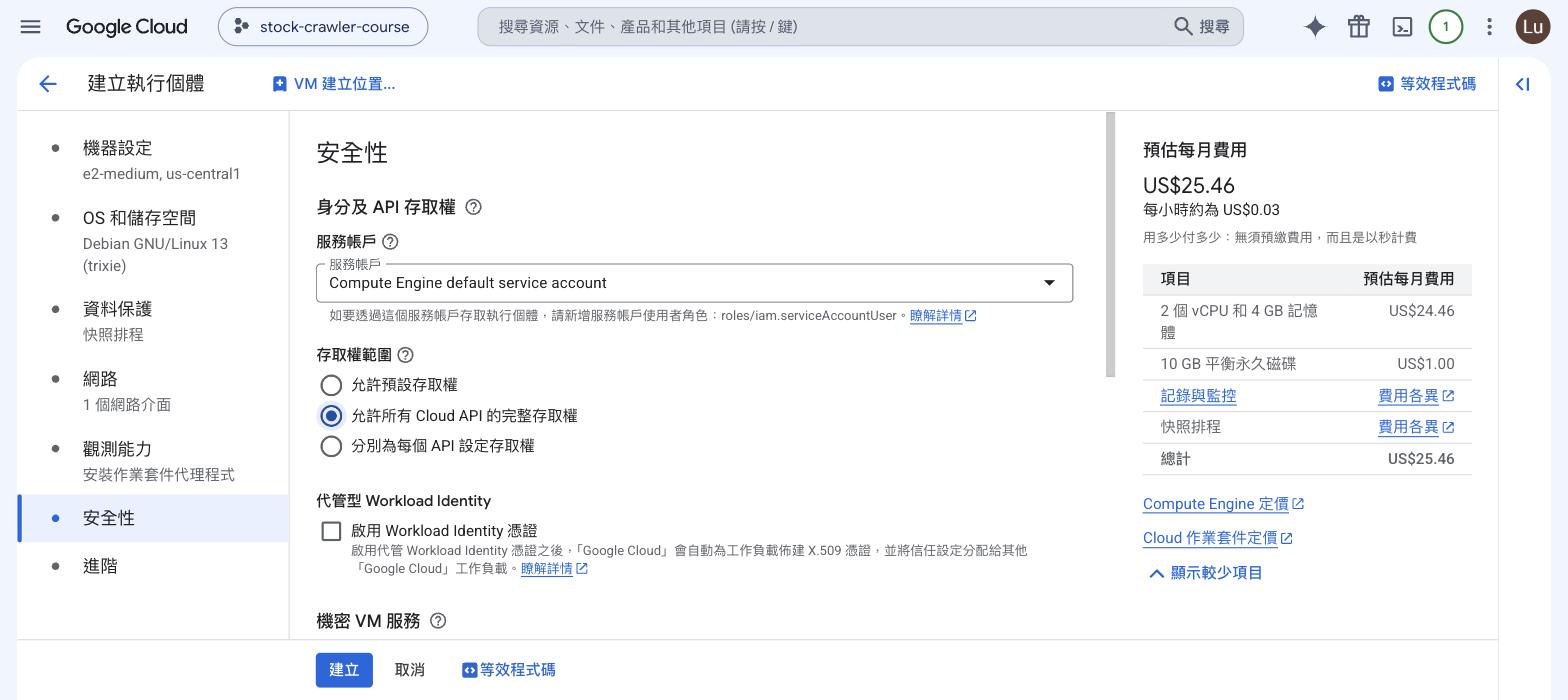Open Gemini AI assistant sparkle icon
This screenshot has width=1568, height=700.
point(1315,27)
